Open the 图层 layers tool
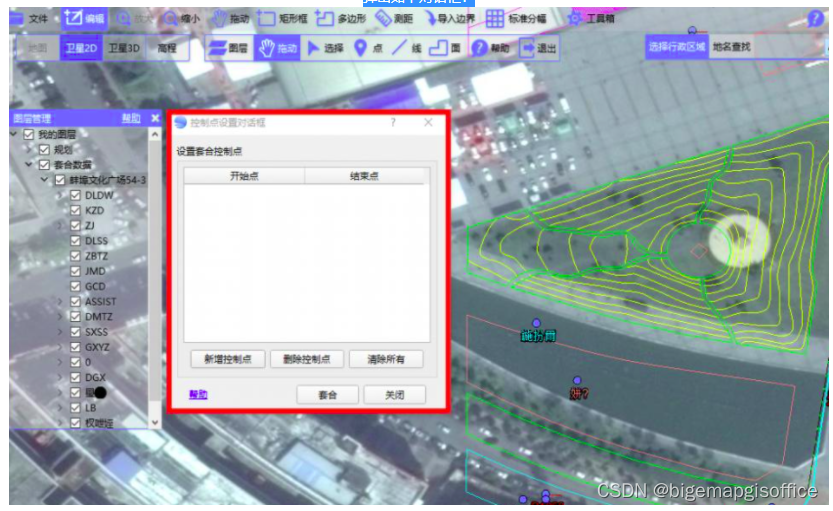Screen dimensions: 833x511 click(x=228, y=48)
